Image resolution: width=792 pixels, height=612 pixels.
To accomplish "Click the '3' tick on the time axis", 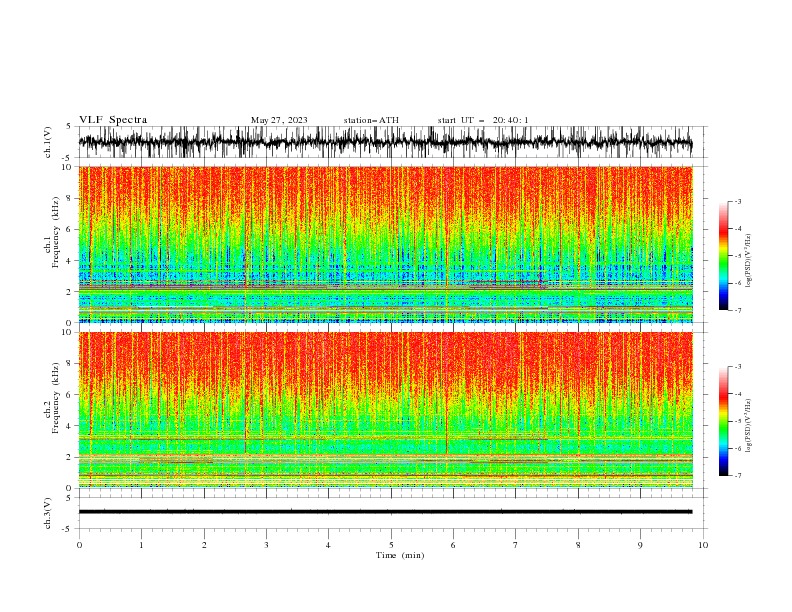I will pyautogui.click(x=266, y=545).
